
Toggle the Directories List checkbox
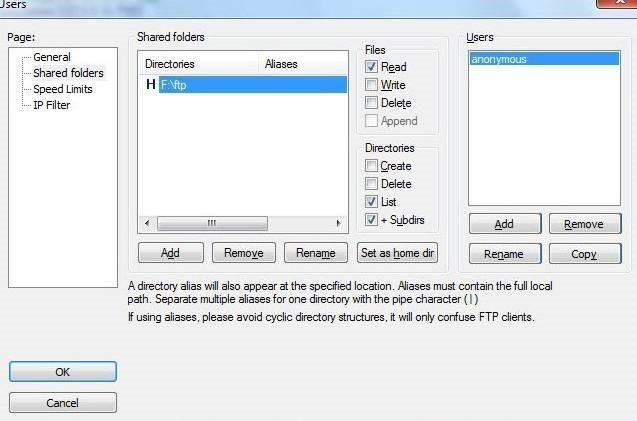[372, 202]
